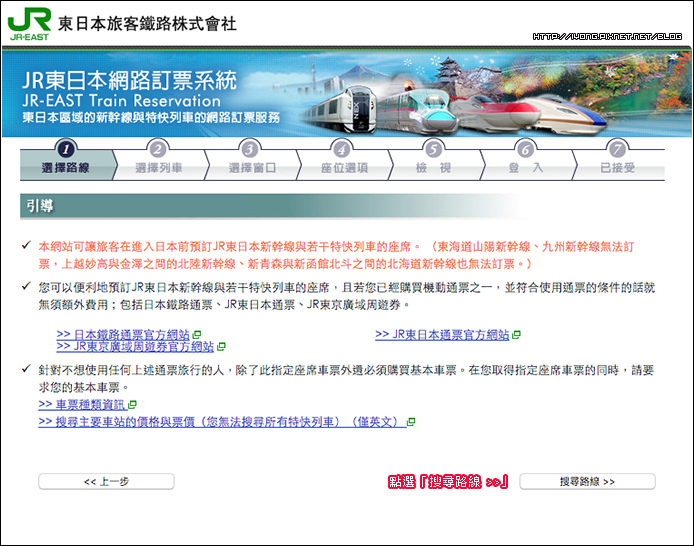Click the trains image in the banner
Screen dimensions: 694x546
pyautogui.click(x=454, y=111)
